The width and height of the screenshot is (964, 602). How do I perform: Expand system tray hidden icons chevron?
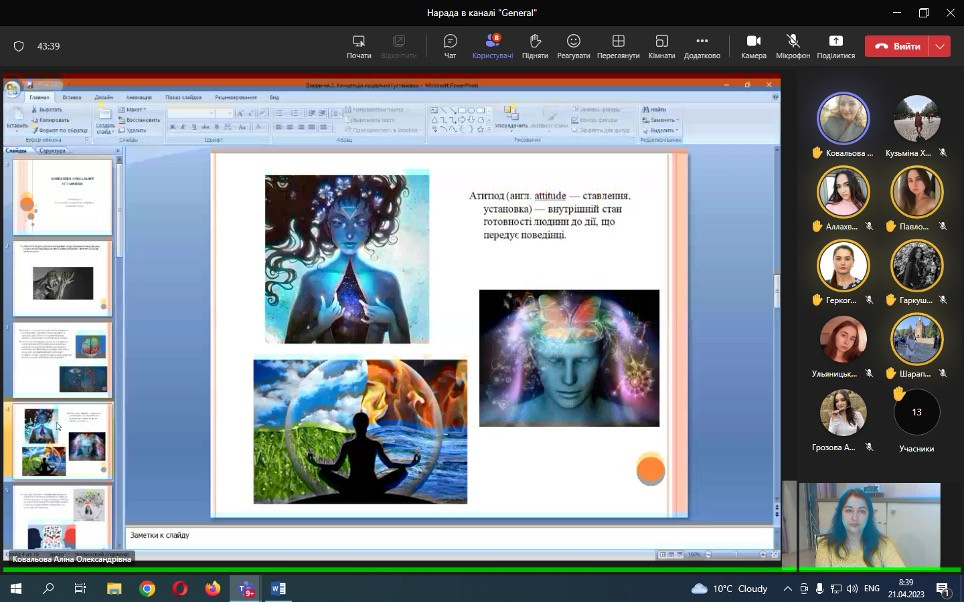(788, 589)
